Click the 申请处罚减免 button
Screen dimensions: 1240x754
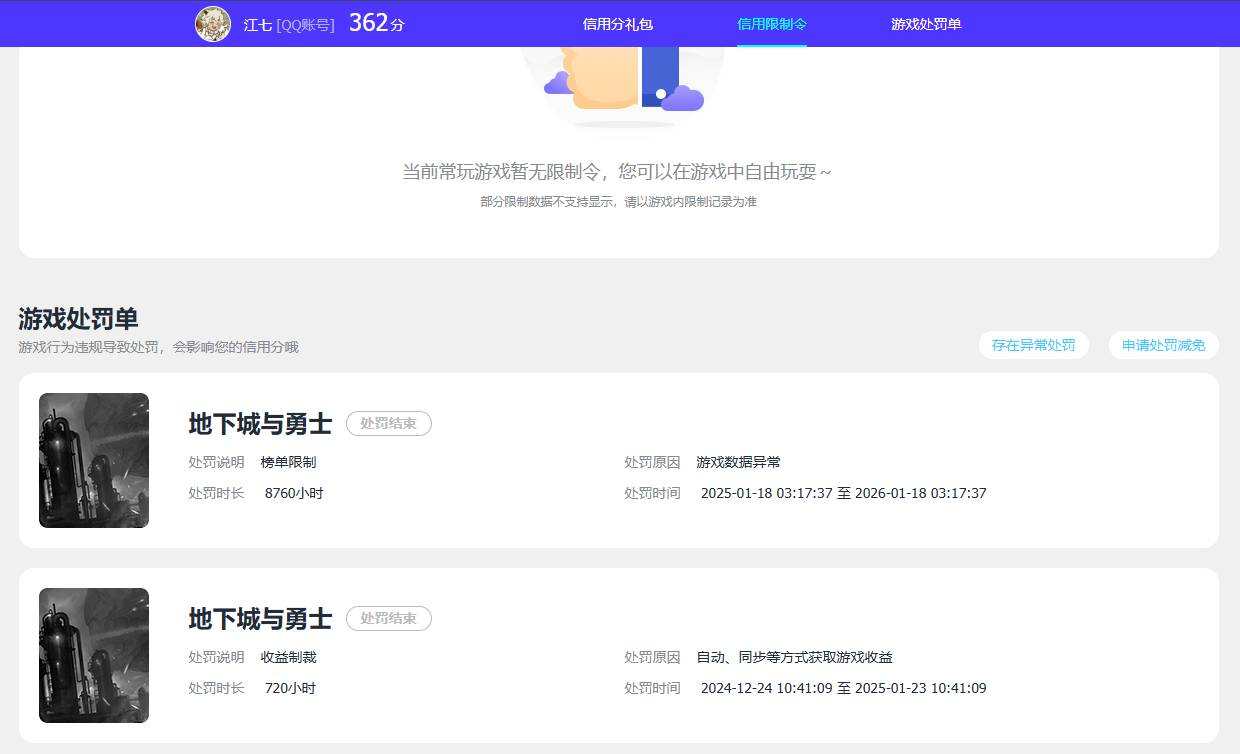tap(1164, 345)
